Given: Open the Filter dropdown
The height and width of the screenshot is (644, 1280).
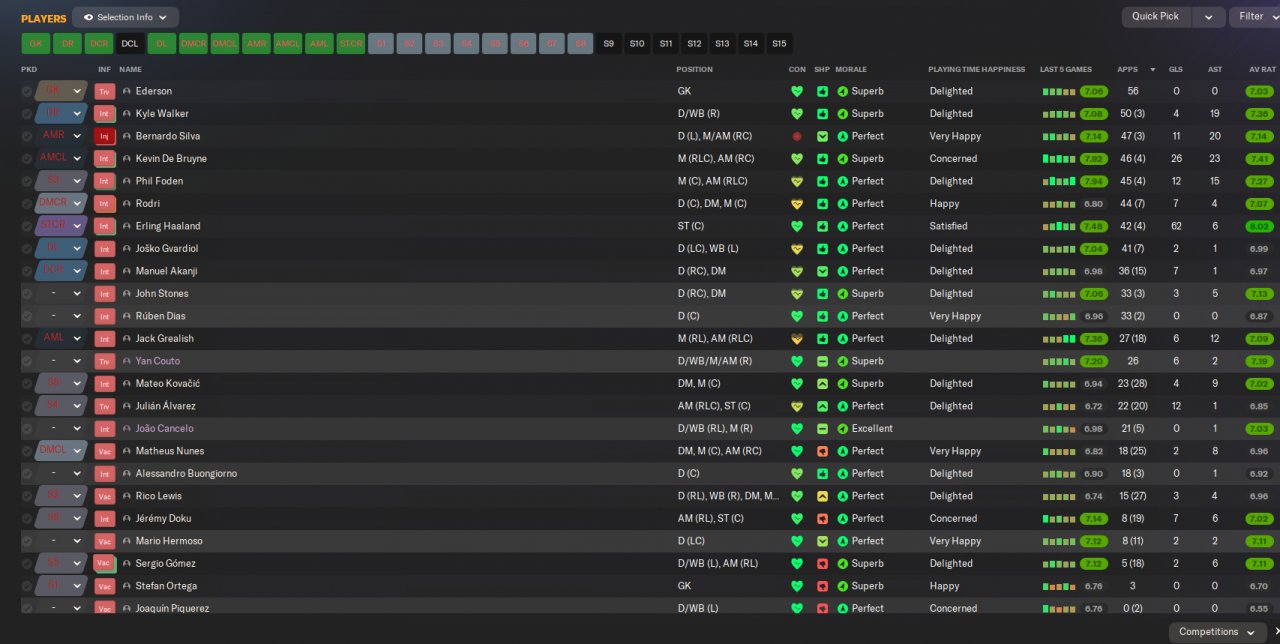Looking at the screenshot, I should (1255, 17).
